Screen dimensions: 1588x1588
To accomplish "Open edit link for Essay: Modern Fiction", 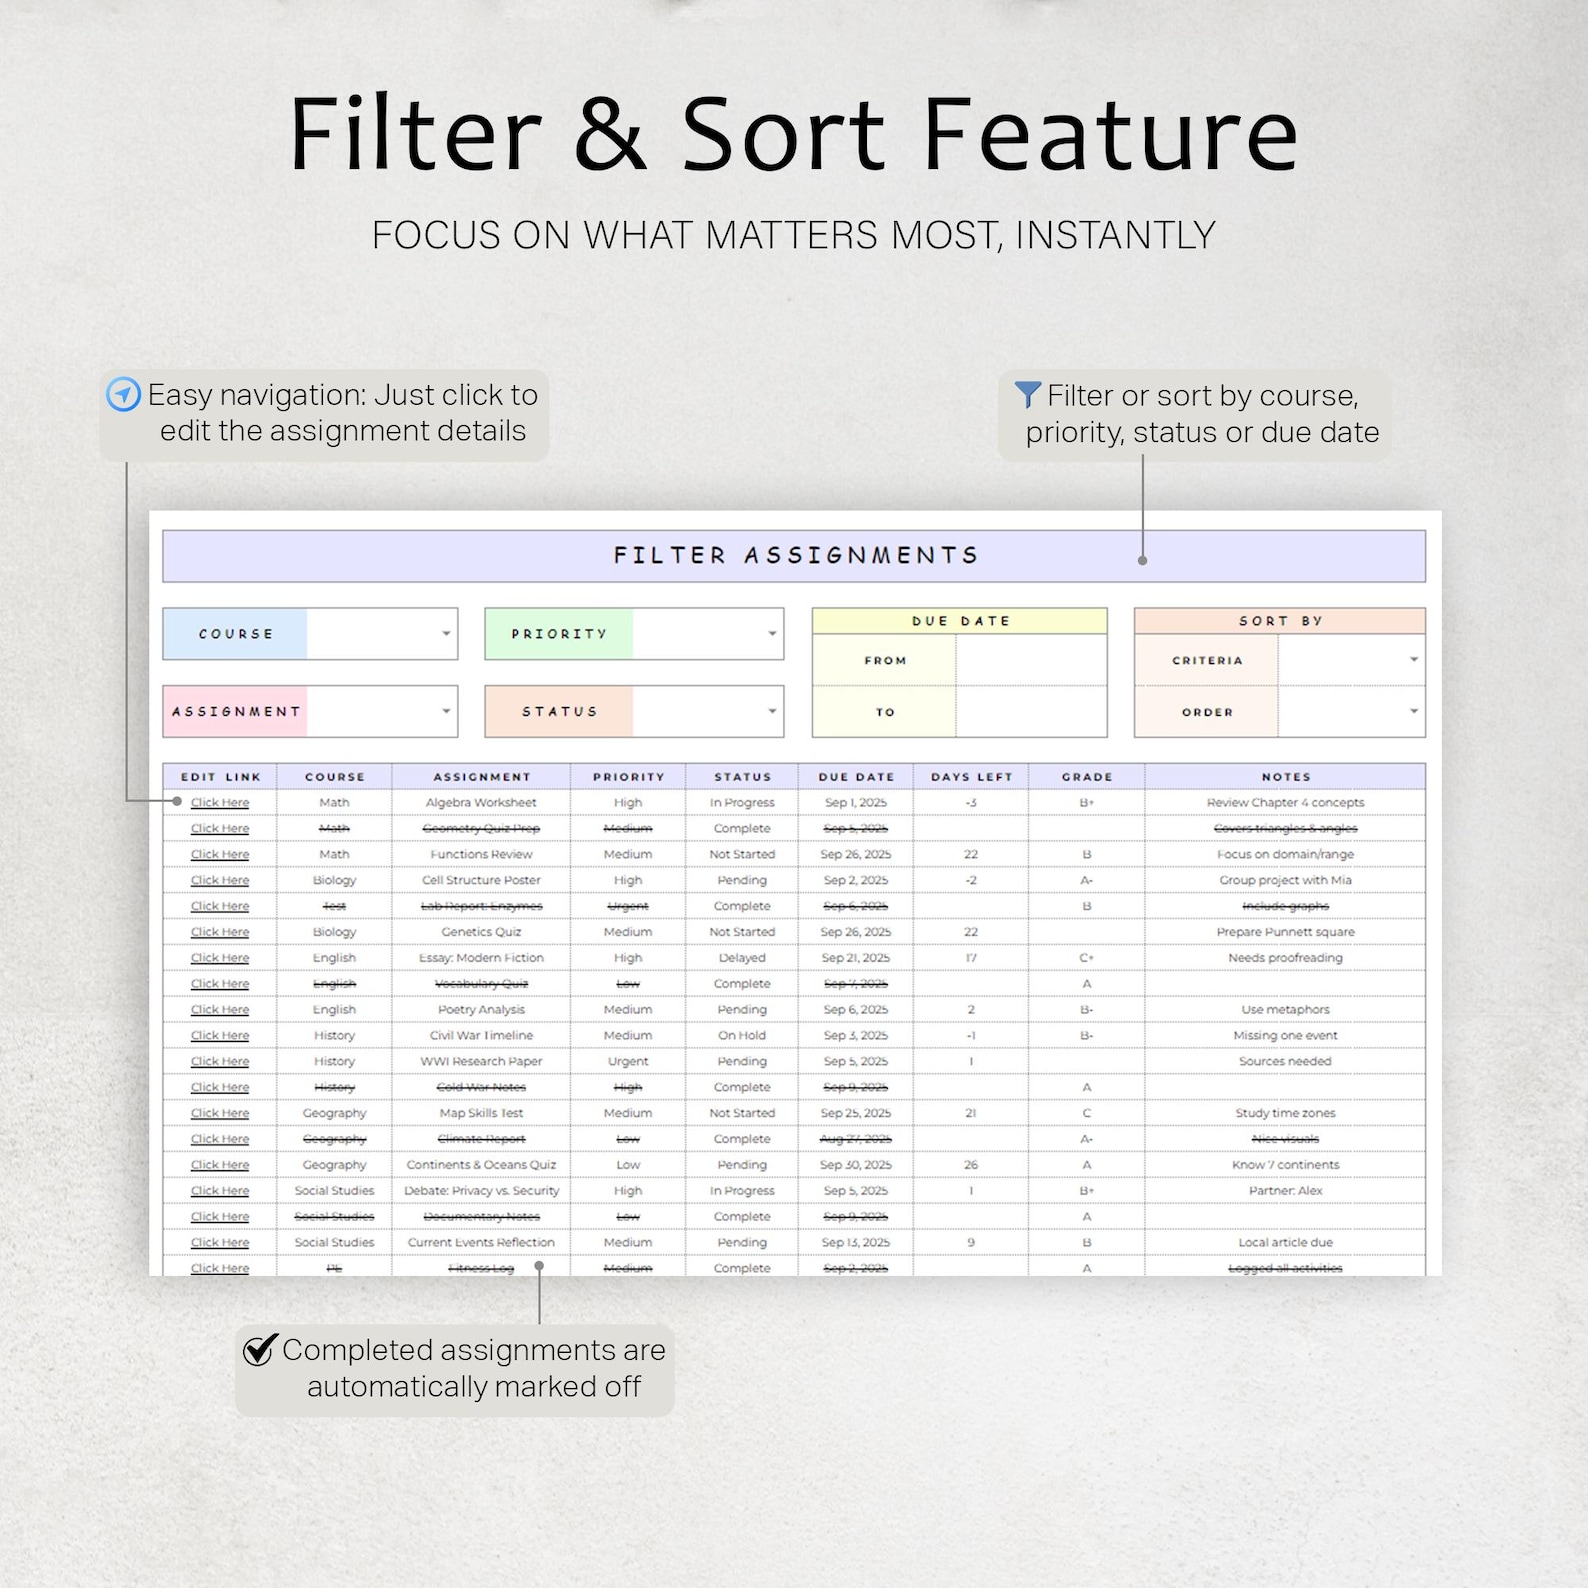I will (220, 958).
